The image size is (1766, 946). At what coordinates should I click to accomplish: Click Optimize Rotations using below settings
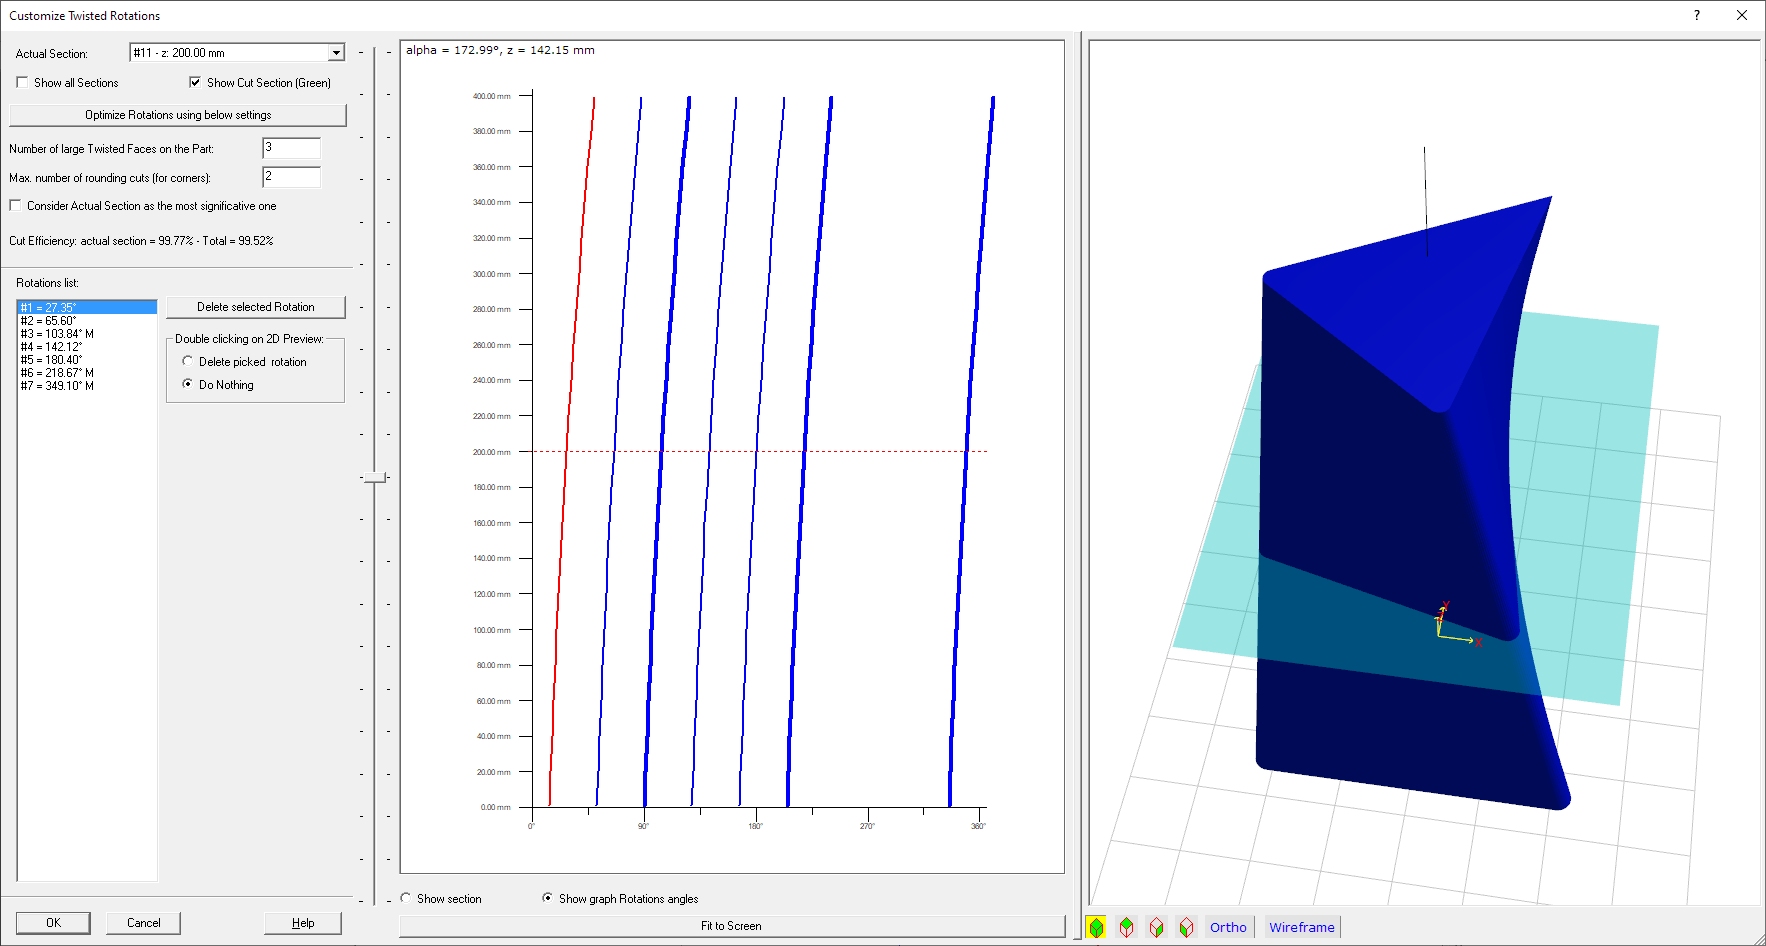pyautogui.click(x=178, y=115)
